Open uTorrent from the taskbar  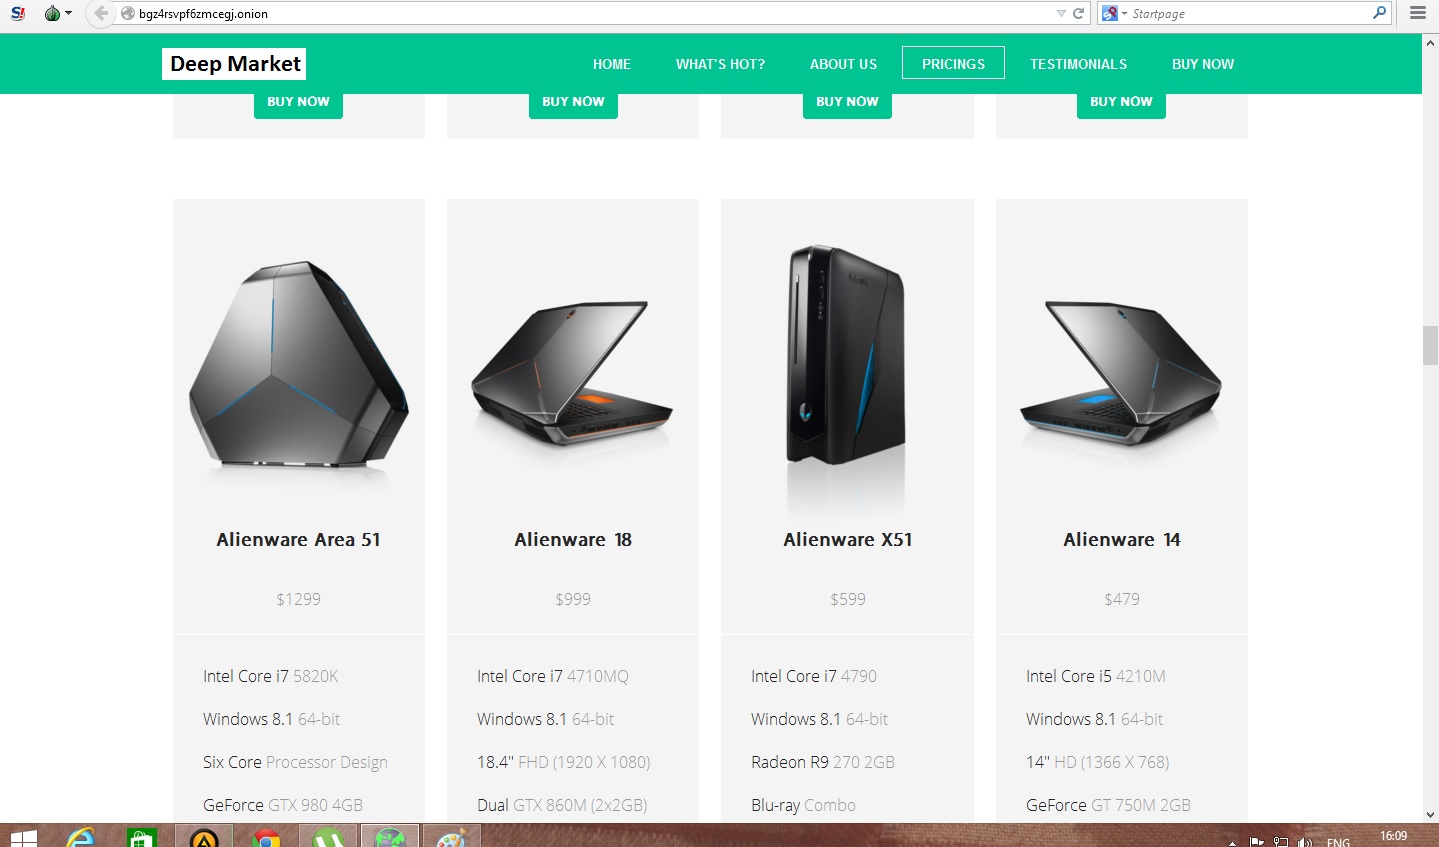[x=328, y=837]
